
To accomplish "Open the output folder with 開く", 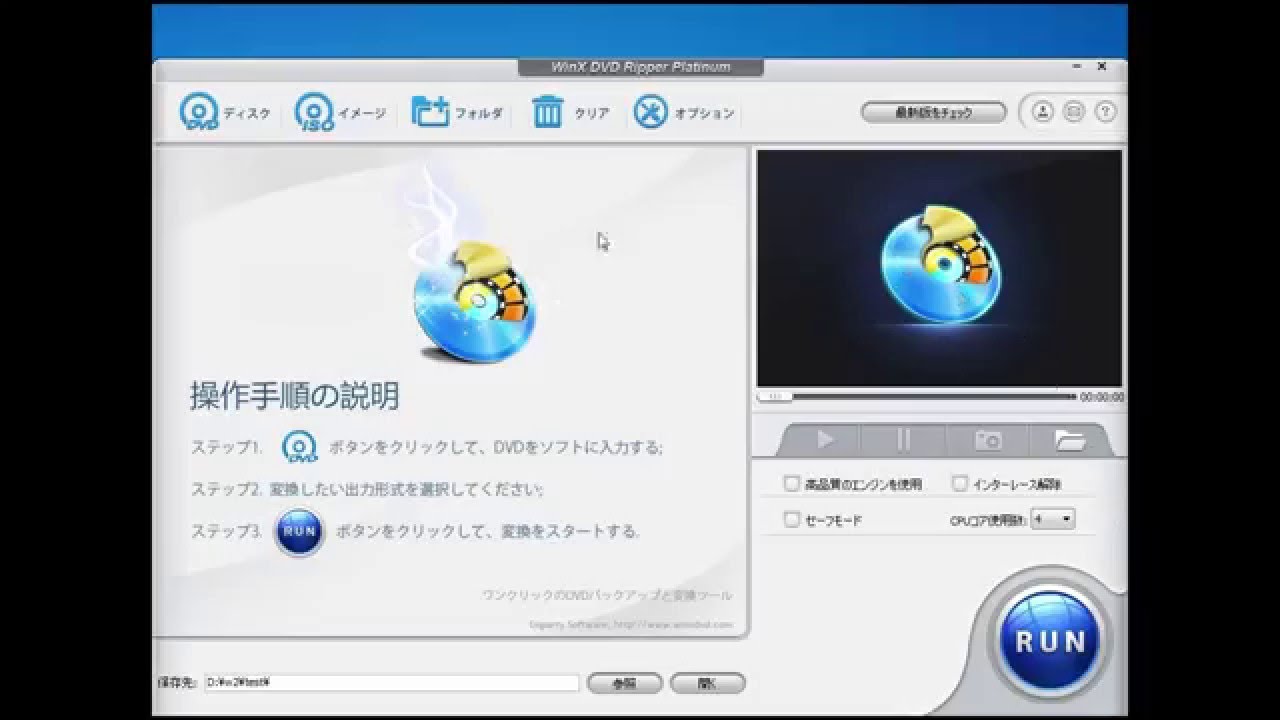I will pyautogui.click(x=708, y=684).
